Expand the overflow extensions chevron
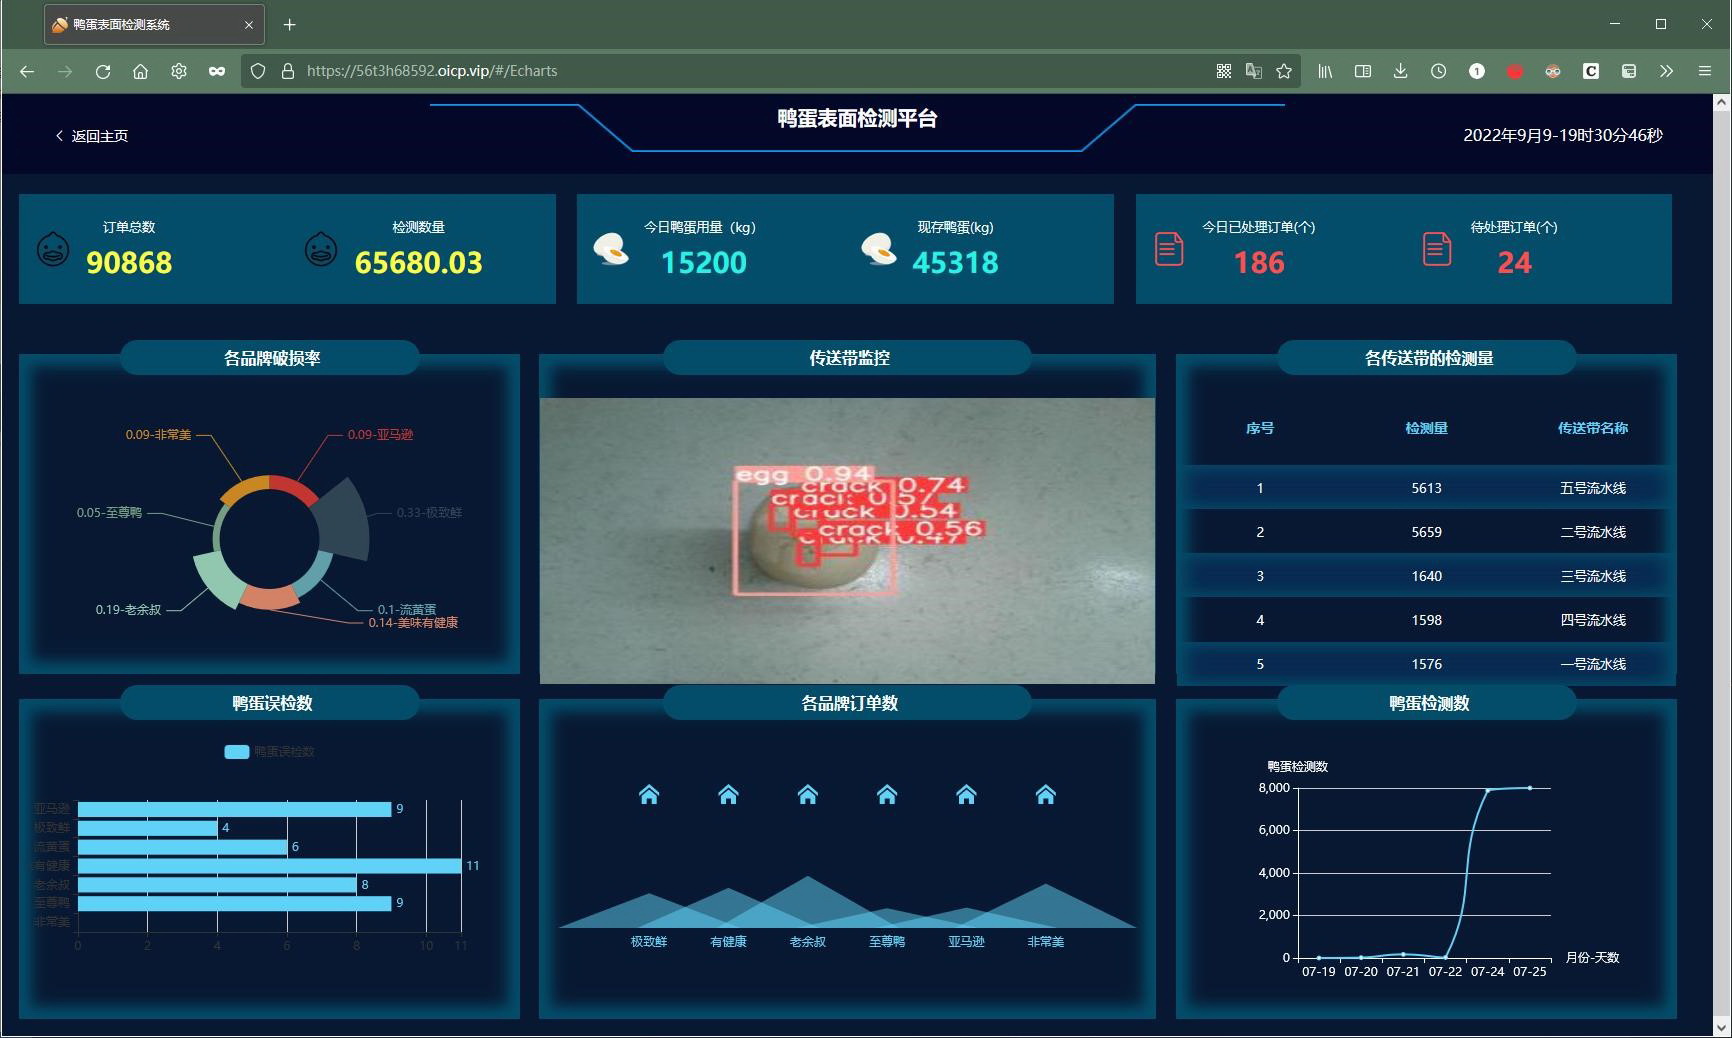The width and height of the screenshot is (1732, 1038). click(x=1666, y=71)
